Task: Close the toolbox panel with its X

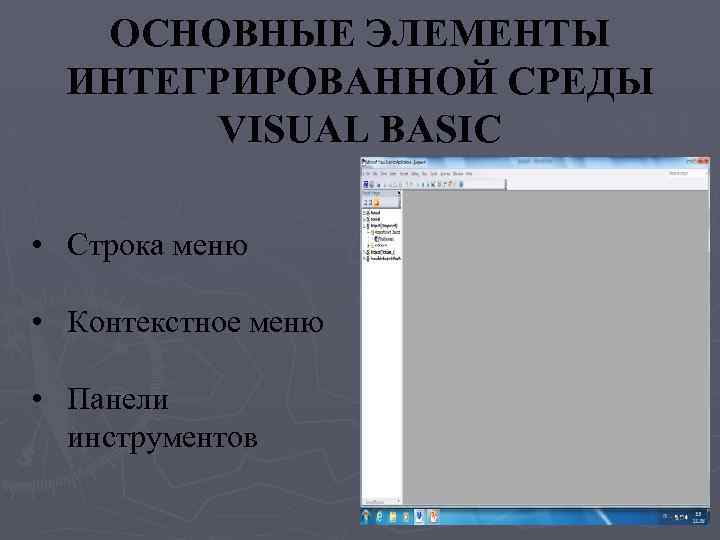Action: click(x=399, y=193)
